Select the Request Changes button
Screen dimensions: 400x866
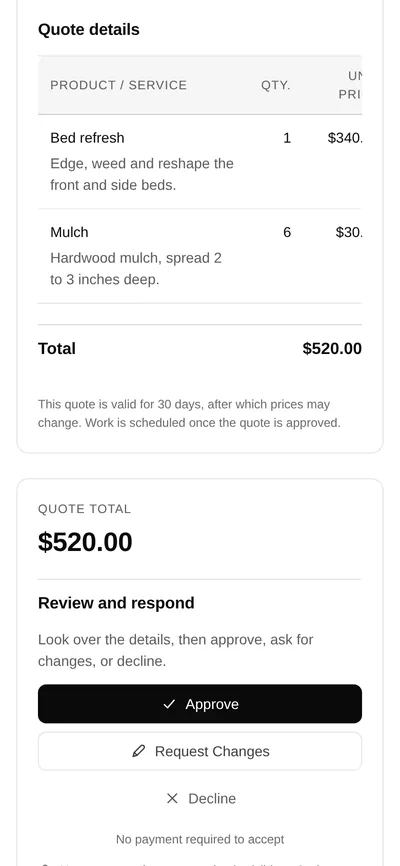(200, 751)
